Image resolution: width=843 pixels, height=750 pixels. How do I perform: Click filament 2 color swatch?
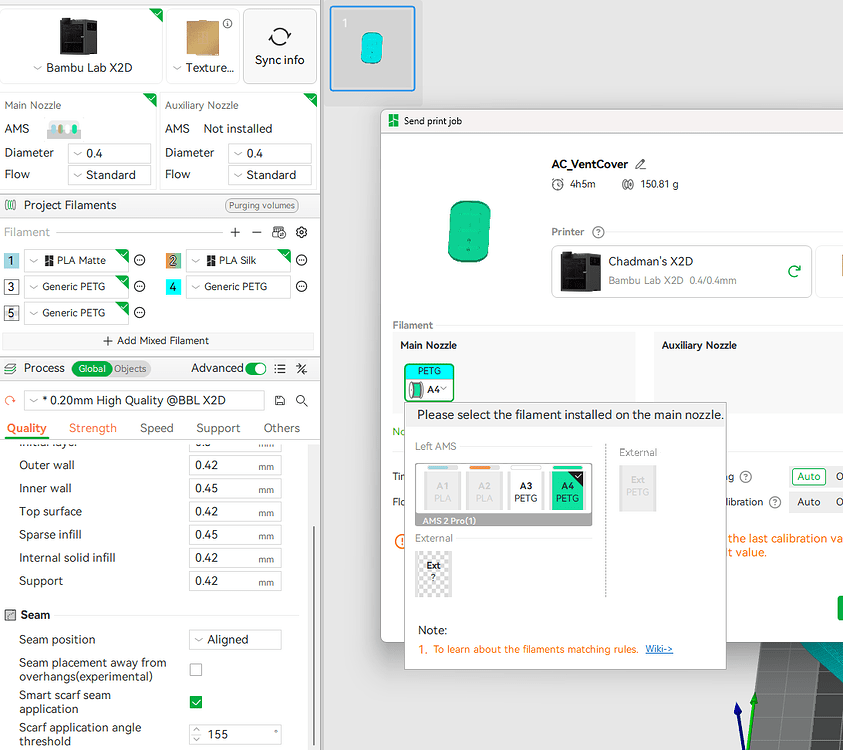coord(173,261)
